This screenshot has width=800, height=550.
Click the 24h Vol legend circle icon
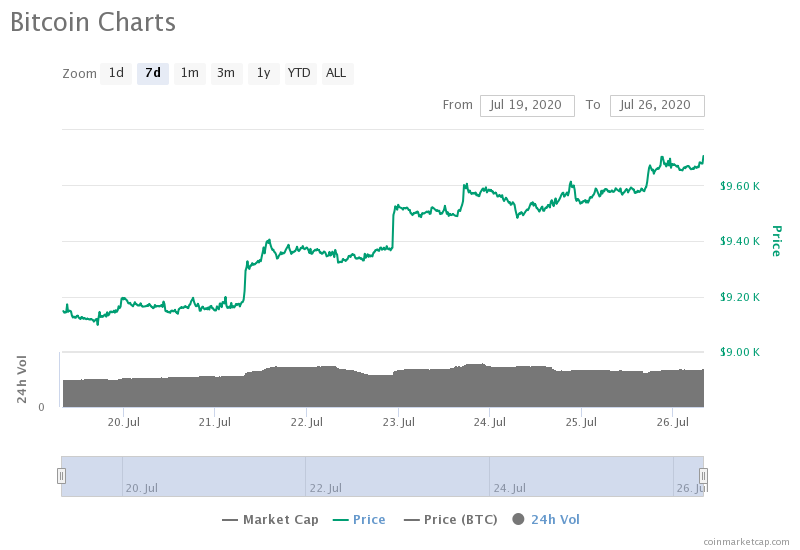point(518,519)
